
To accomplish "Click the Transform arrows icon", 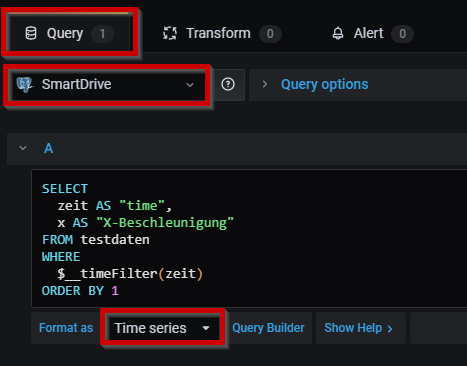I will pos(170,33).
